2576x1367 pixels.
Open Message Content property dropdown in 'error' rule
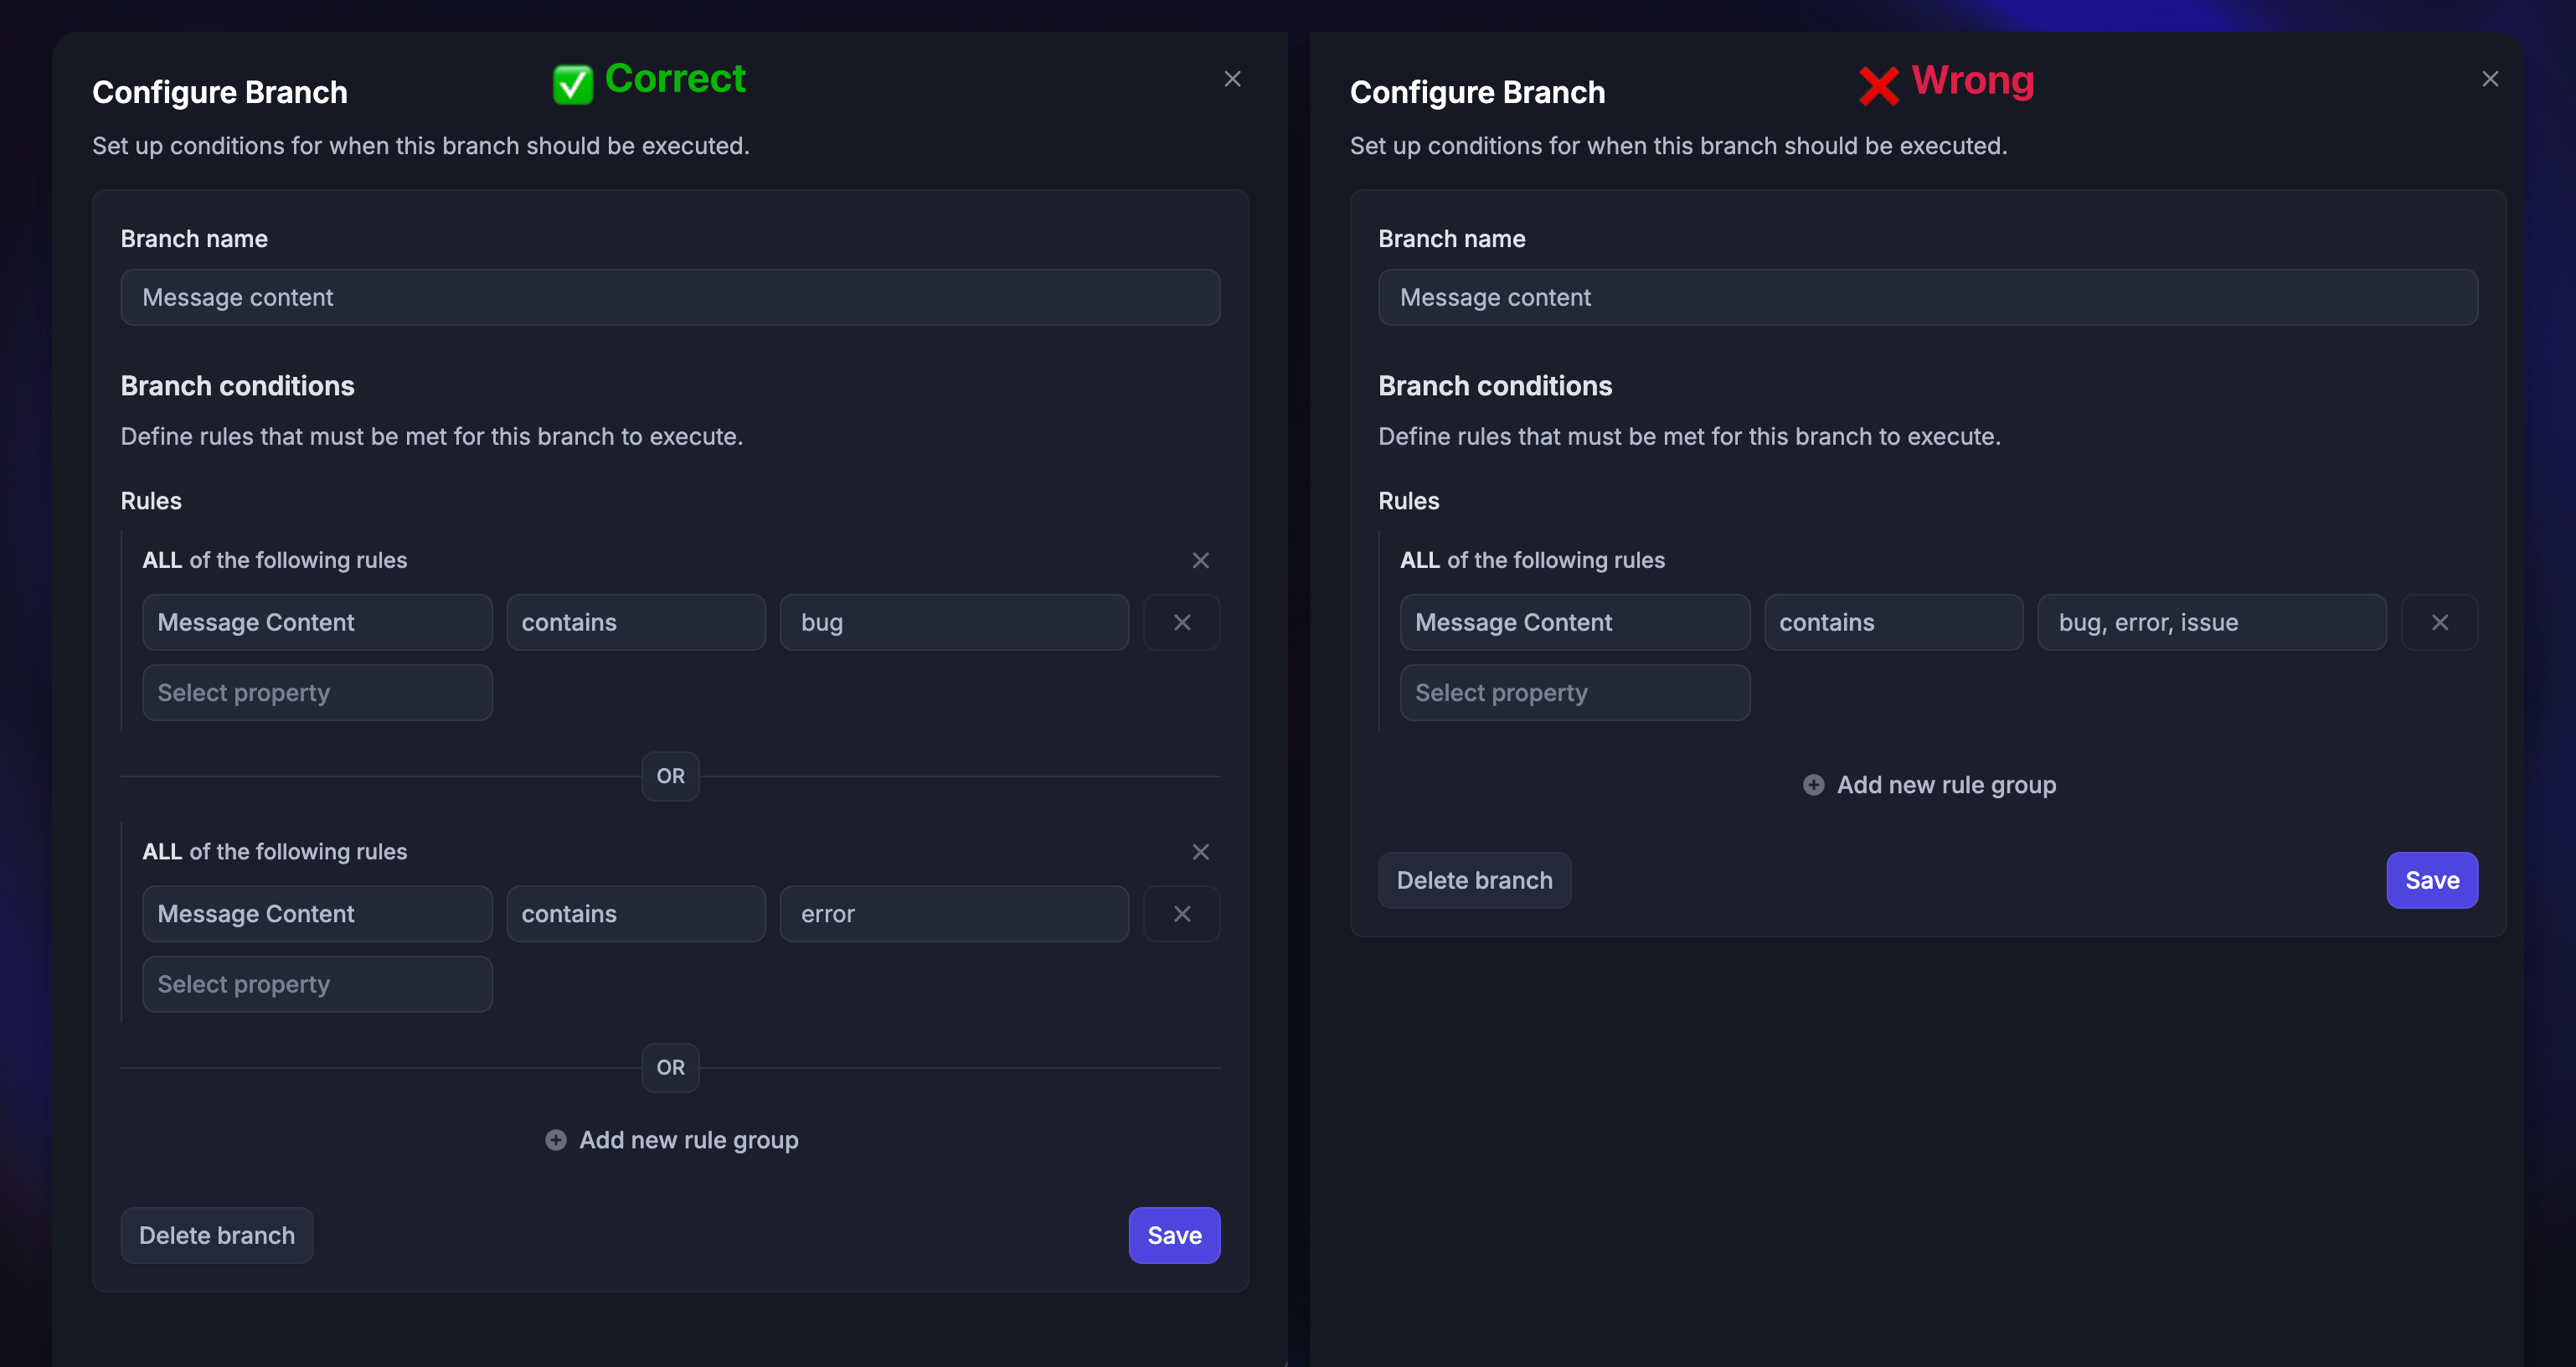317,914
